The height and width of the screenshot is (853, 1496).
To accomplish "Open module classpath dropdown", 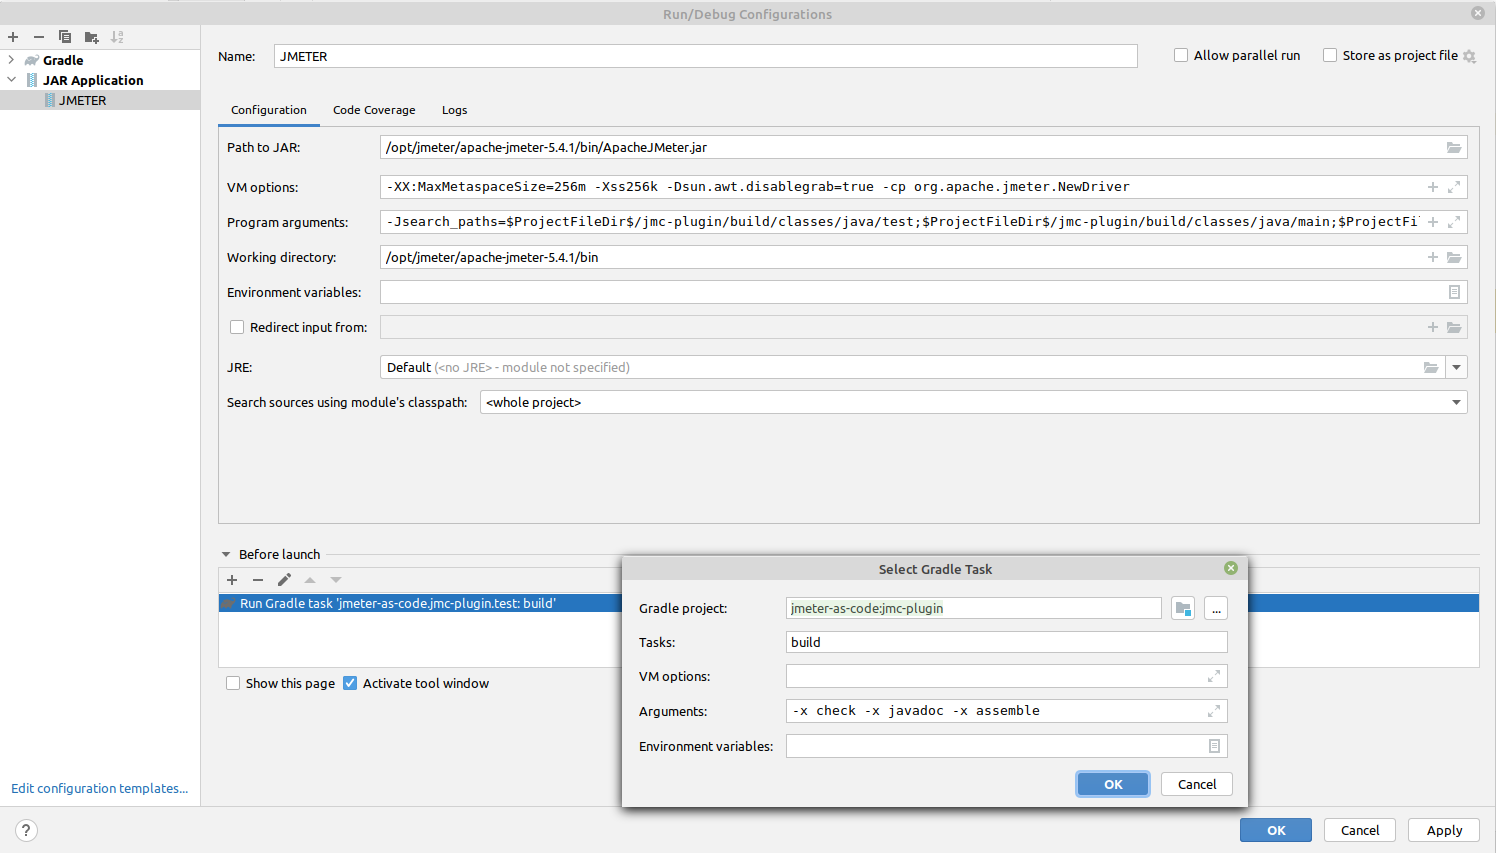I will coord(1456,402).
